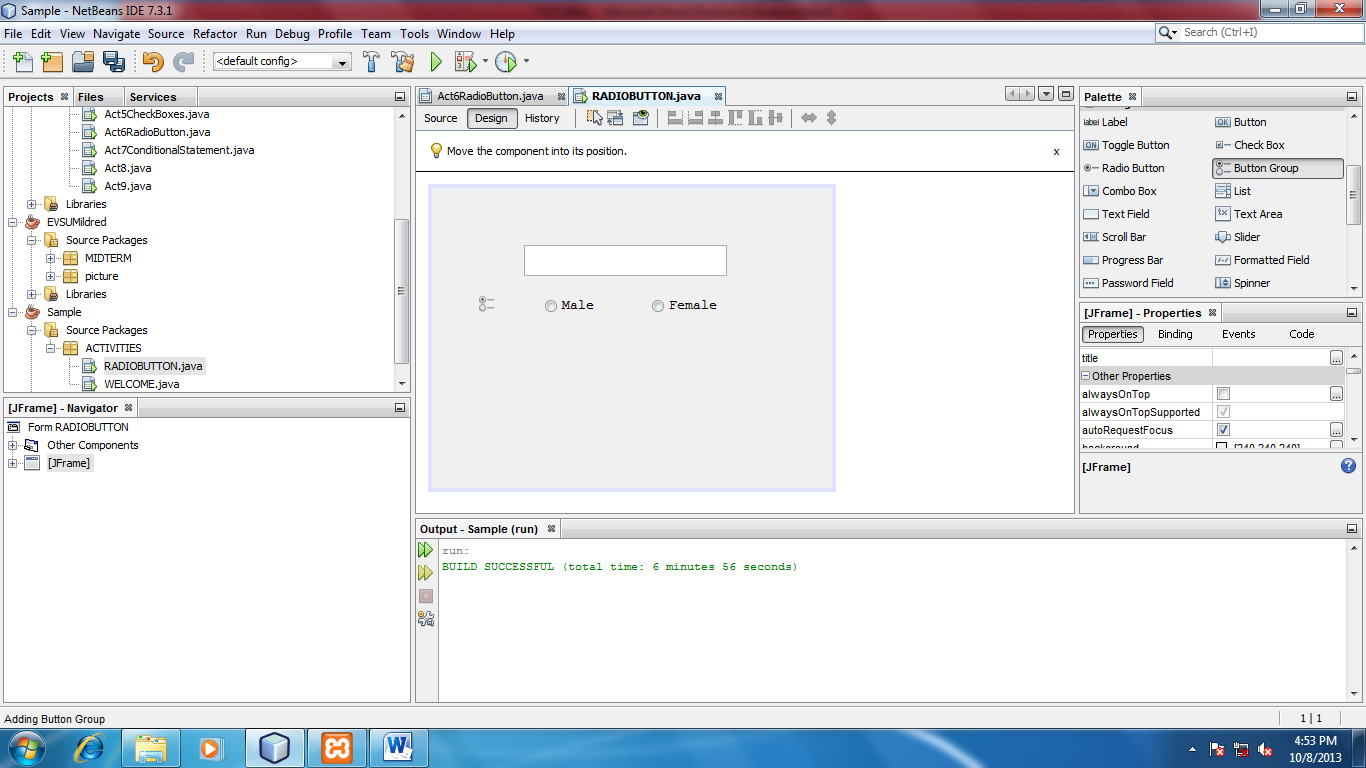Open the Refactor menu

click(x=215, y=33)
